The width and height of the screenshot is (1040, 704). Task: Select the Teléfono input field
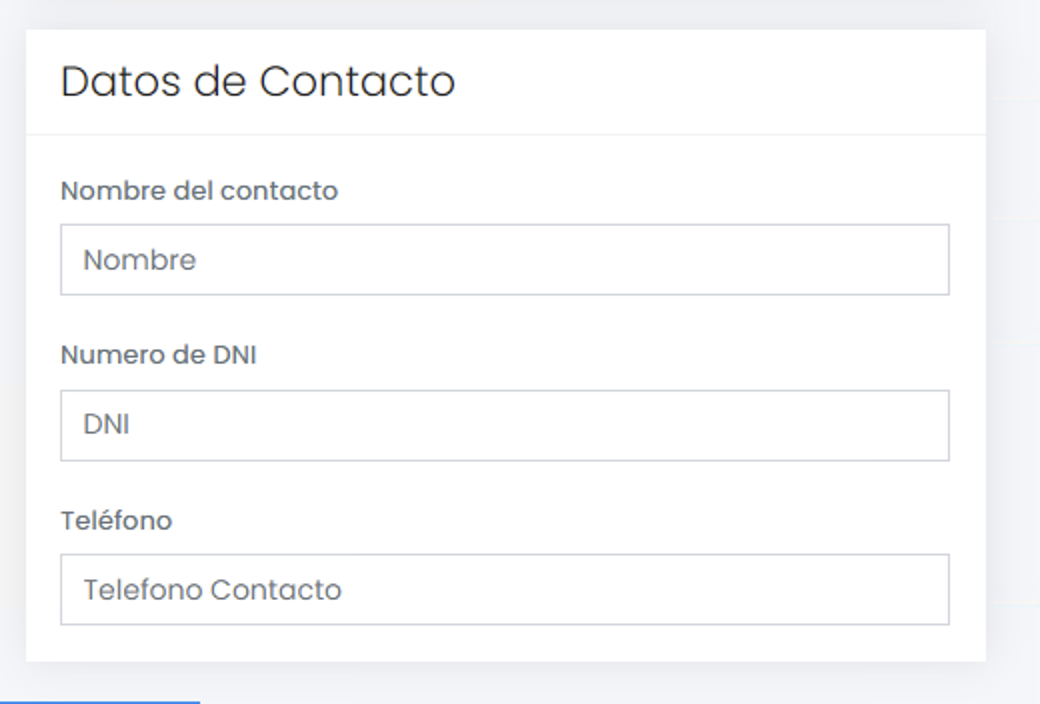pos(504,590)
